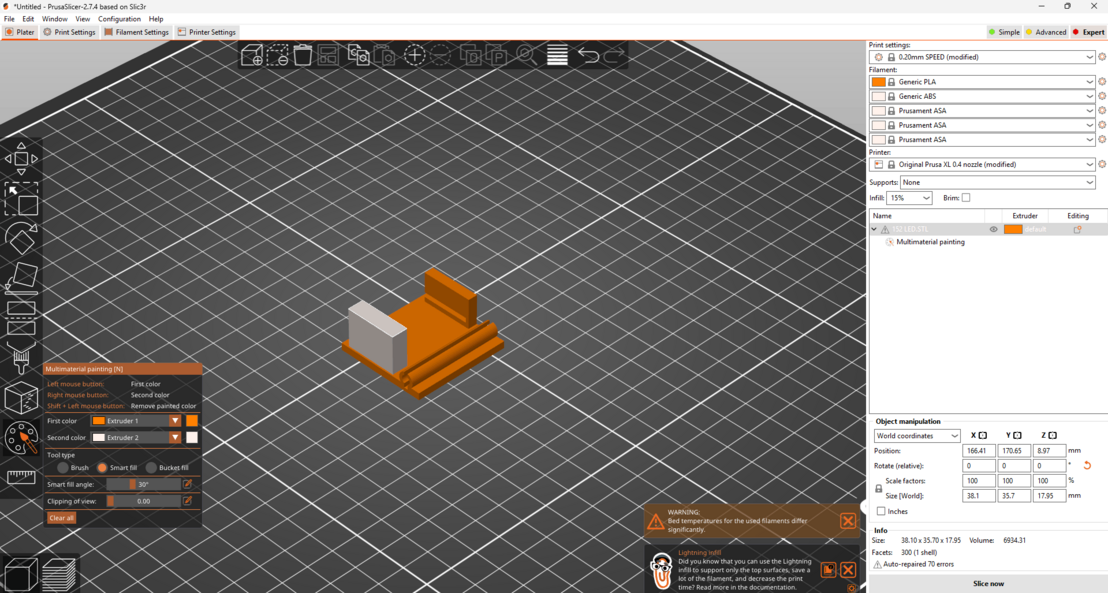This screenshot has width=1108, height=593.
Task: Open the Configuration menu
Action: pos(119,18)
